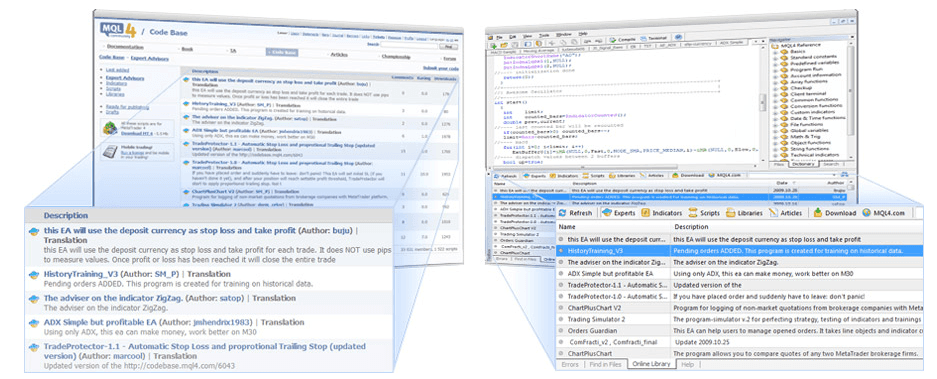Click Refresh in the enlarged library toolbar
Screen dimensions: 937x379
pyautogui.click(x=576, y=213)
